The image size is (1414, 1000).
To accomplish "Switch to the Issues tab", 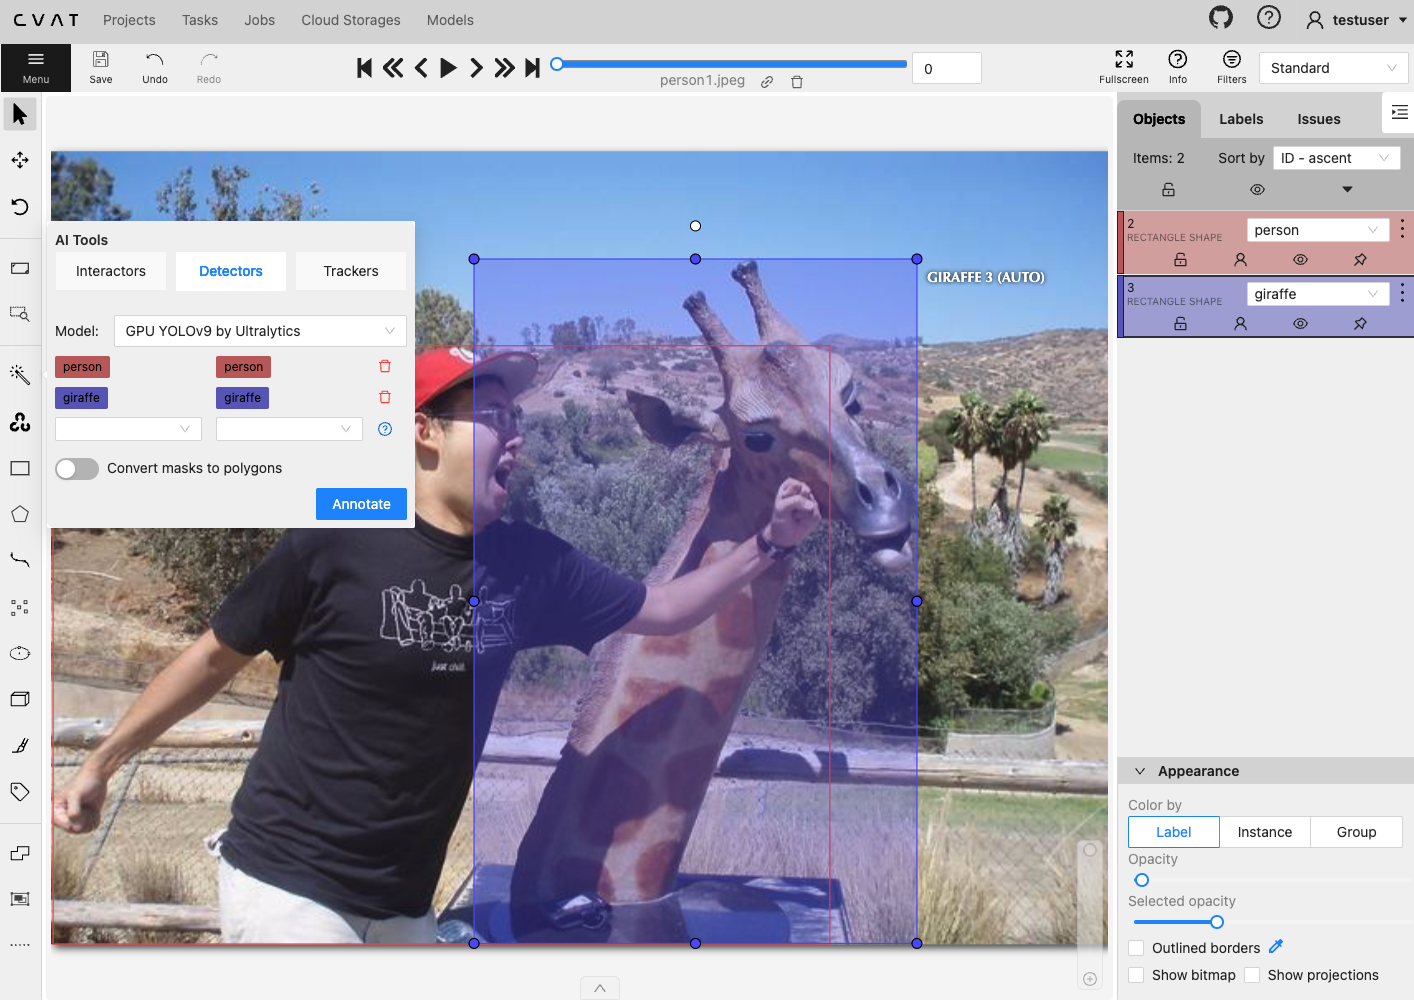I will [x=1319, y=119].
